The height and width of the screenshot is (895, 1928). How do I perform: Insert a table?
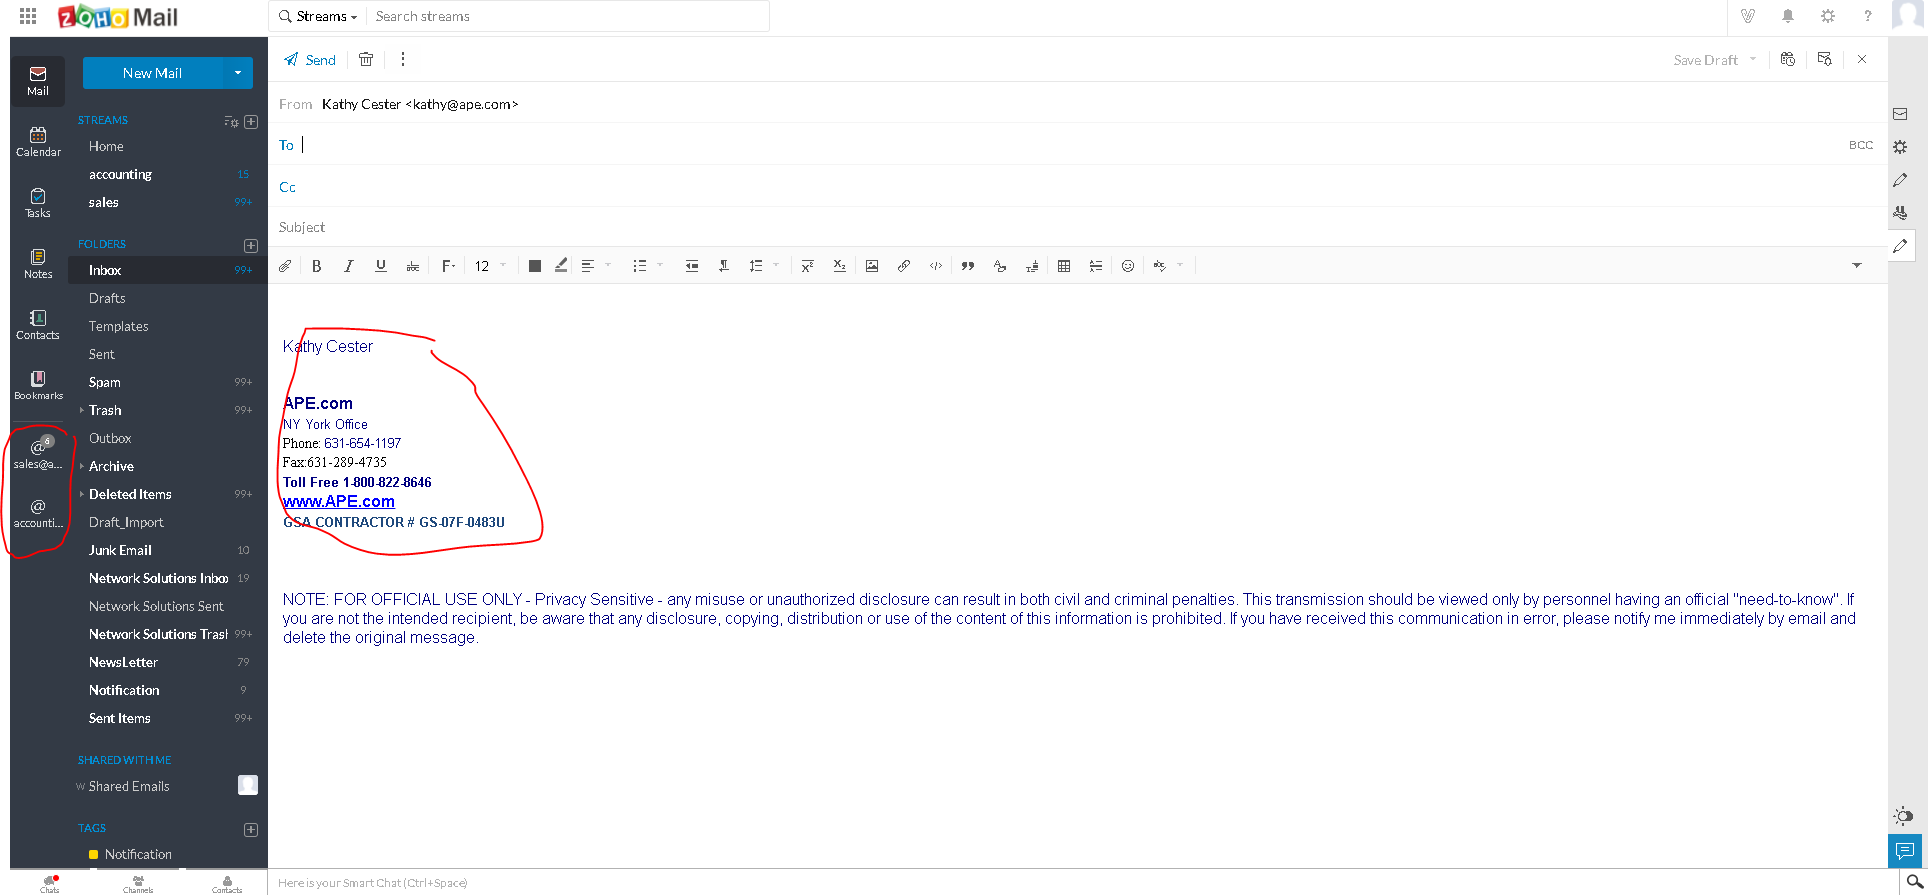(x=1064, y=266)
